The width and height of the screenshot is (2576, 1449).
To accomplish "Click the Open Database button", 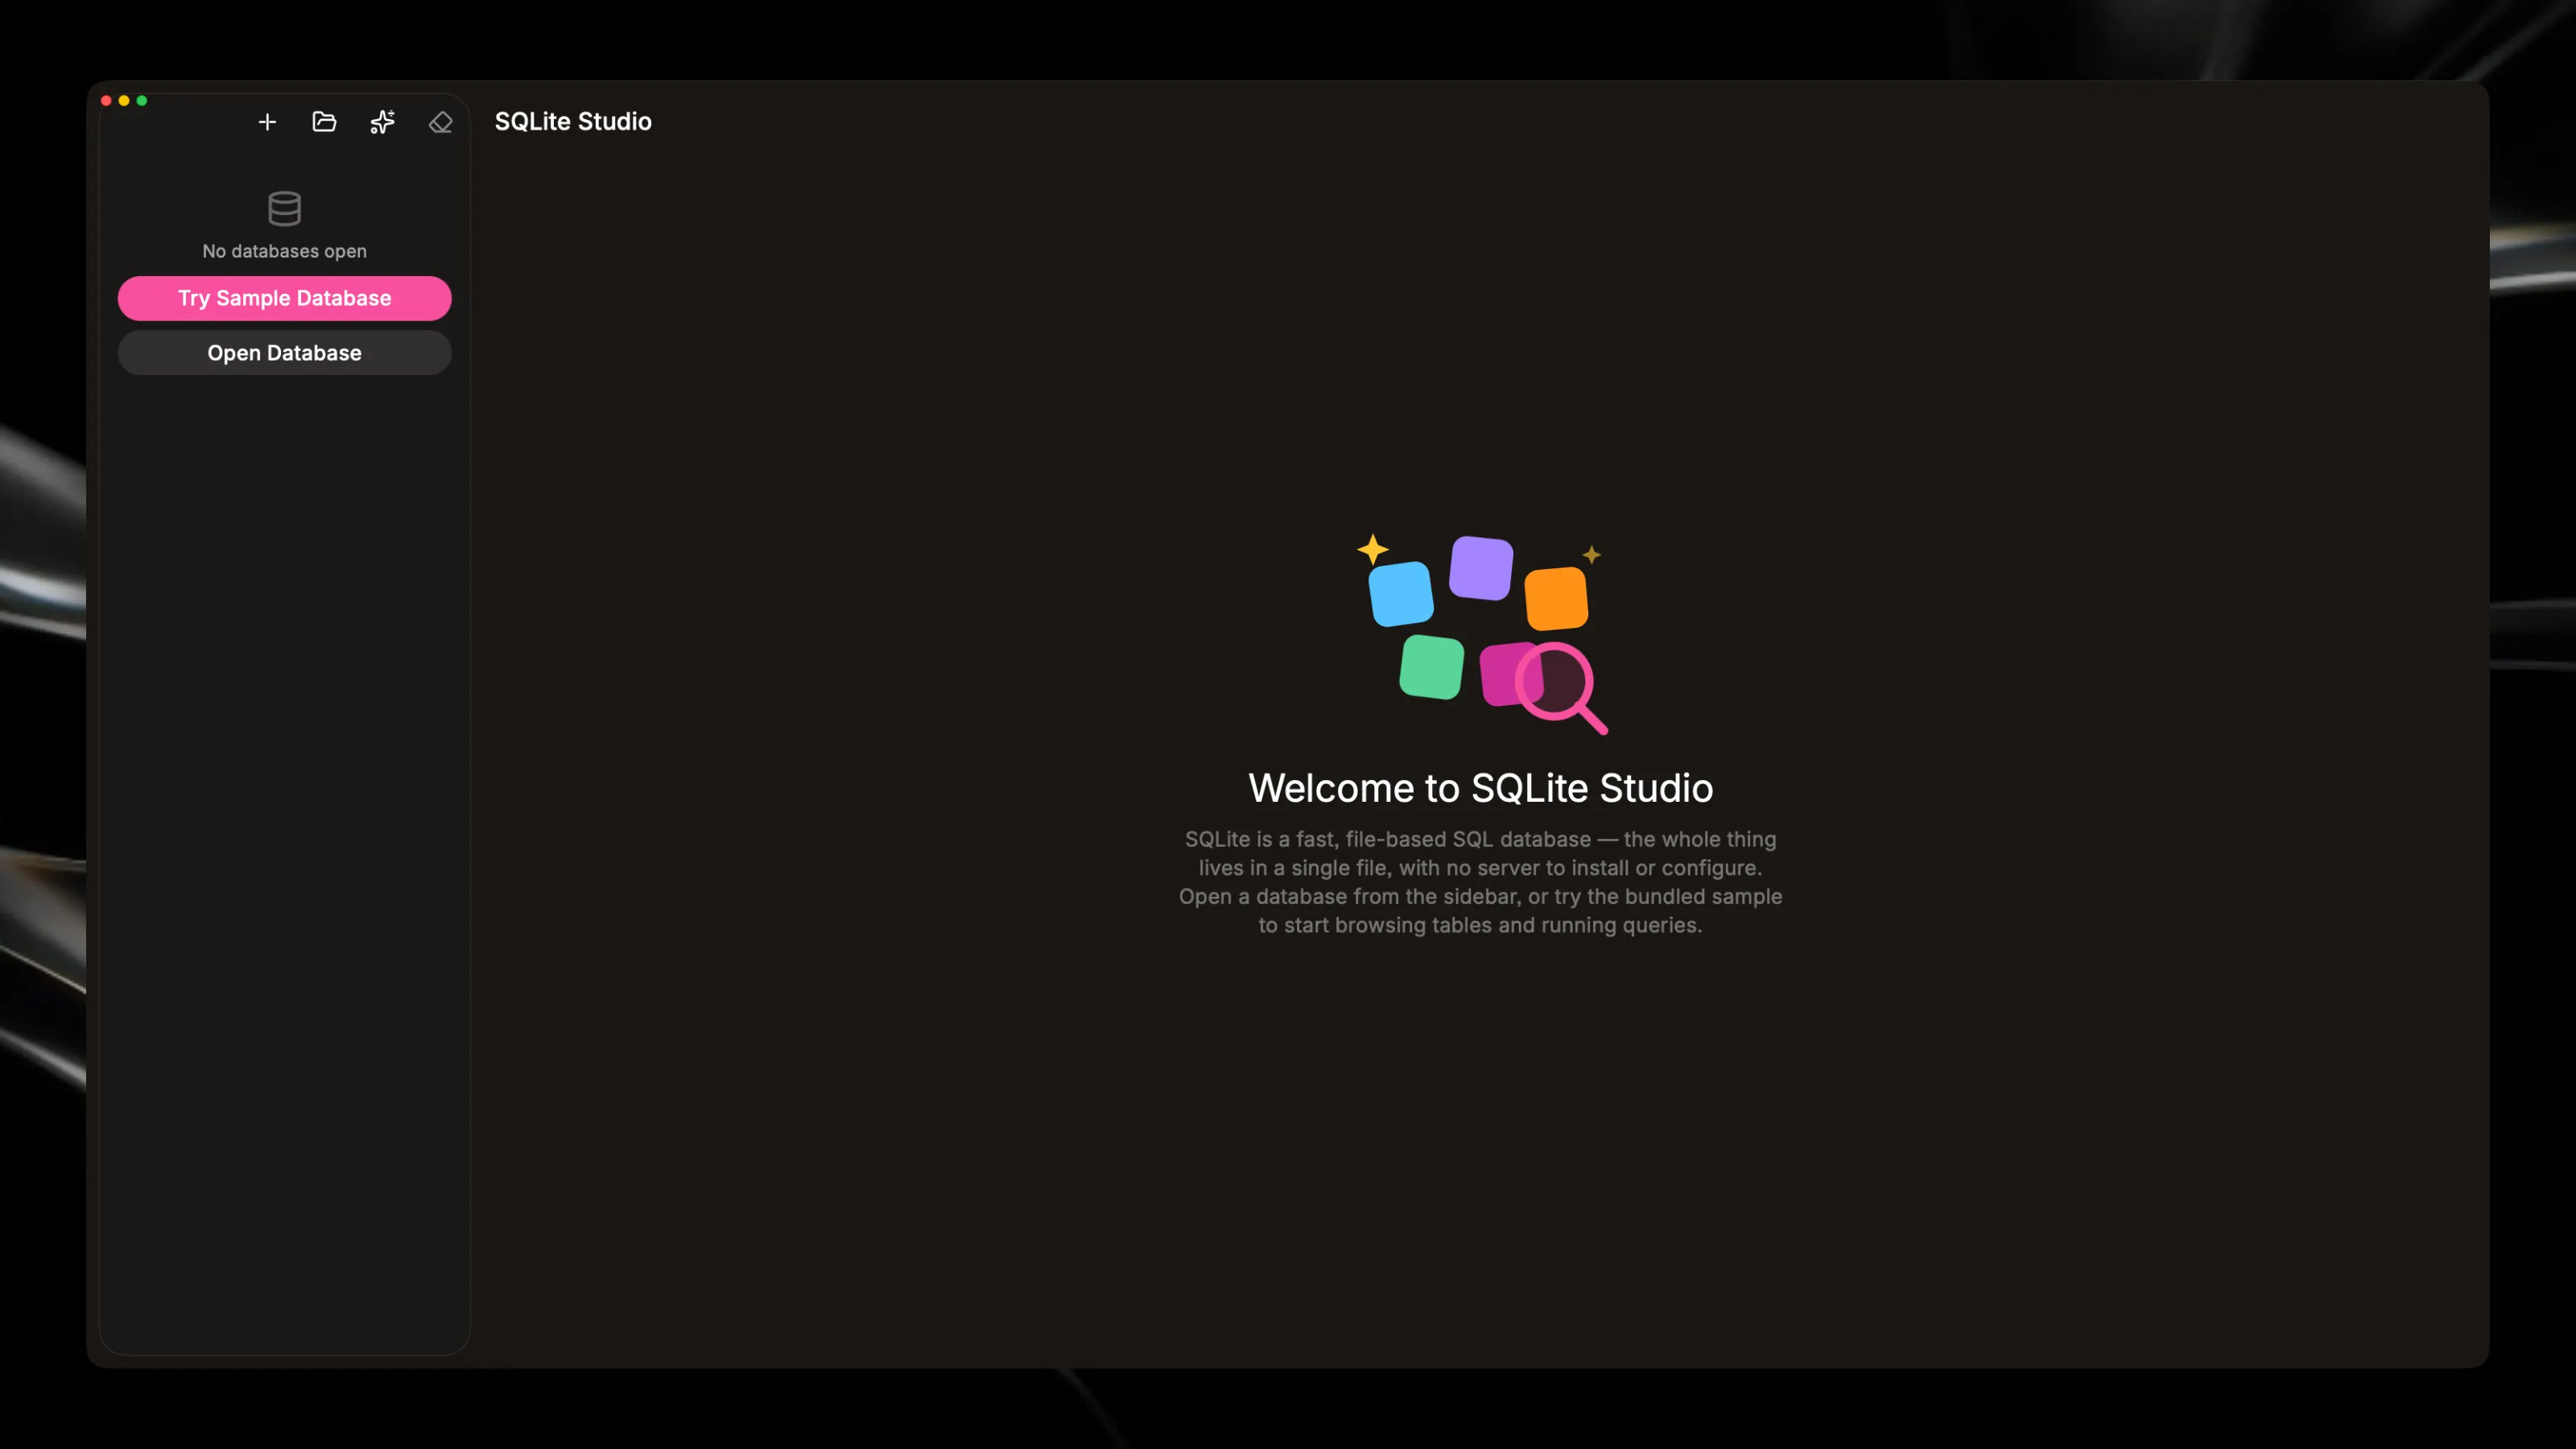I will pyautogui.click(x=285, y=353).
